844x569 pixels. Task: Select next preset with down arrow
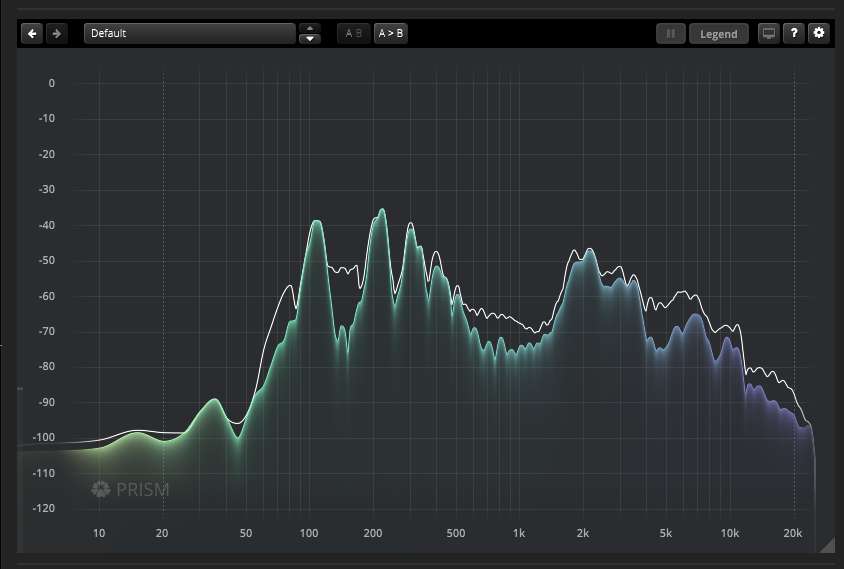click(x=310, y=39)
